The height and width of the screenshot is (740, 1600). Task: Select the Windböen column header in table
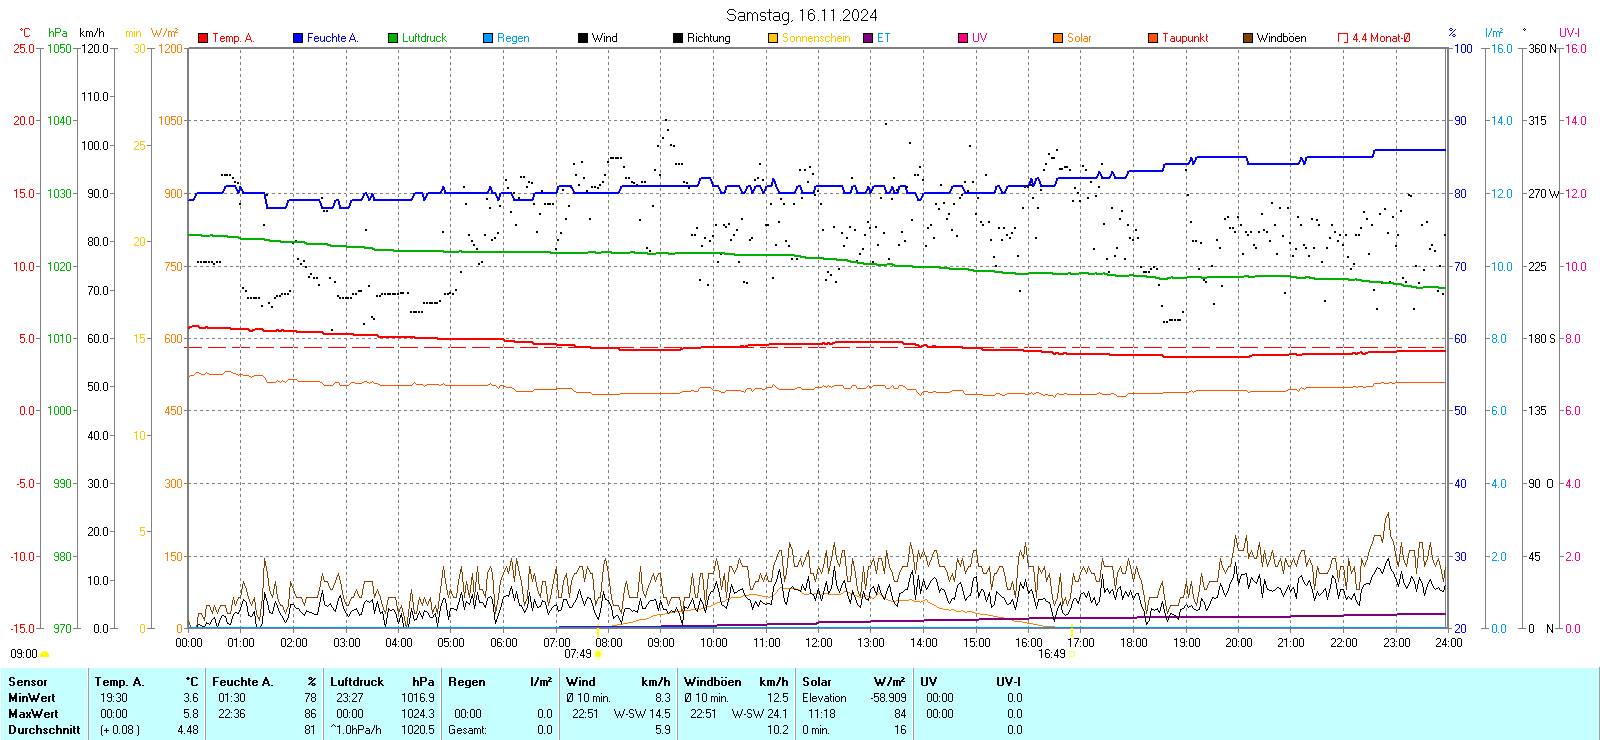712,682
